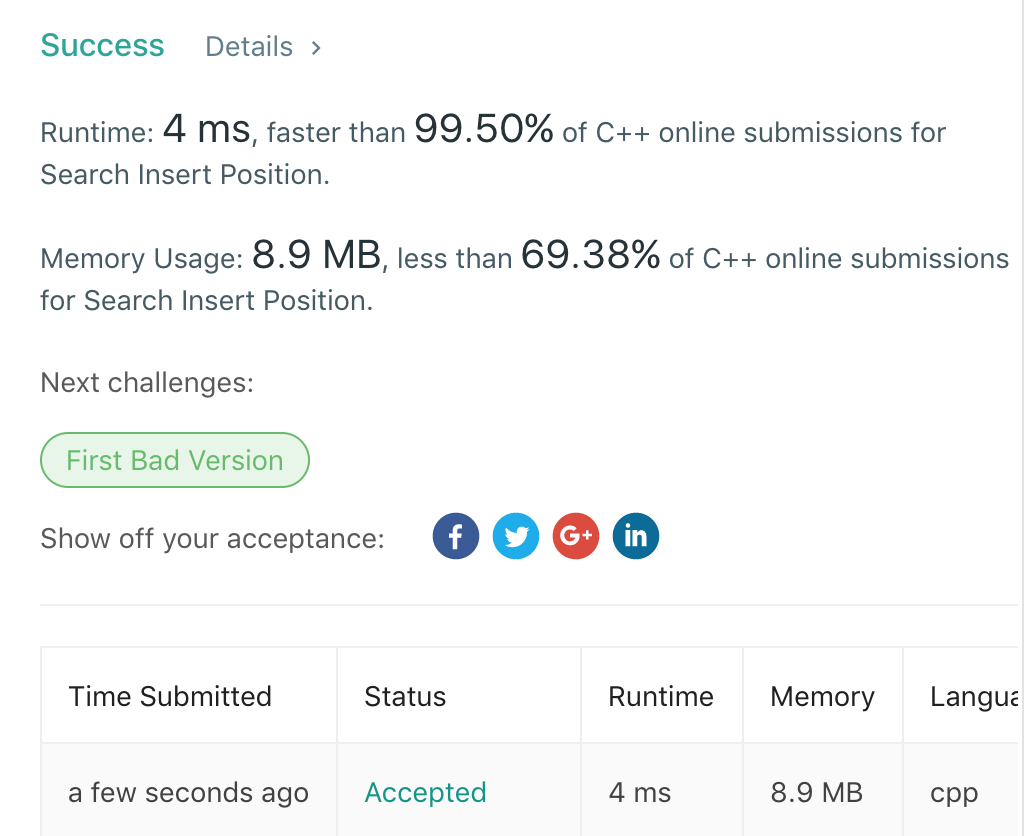Click the Runtime column header

pyautogui.click(x=661, y=696)
